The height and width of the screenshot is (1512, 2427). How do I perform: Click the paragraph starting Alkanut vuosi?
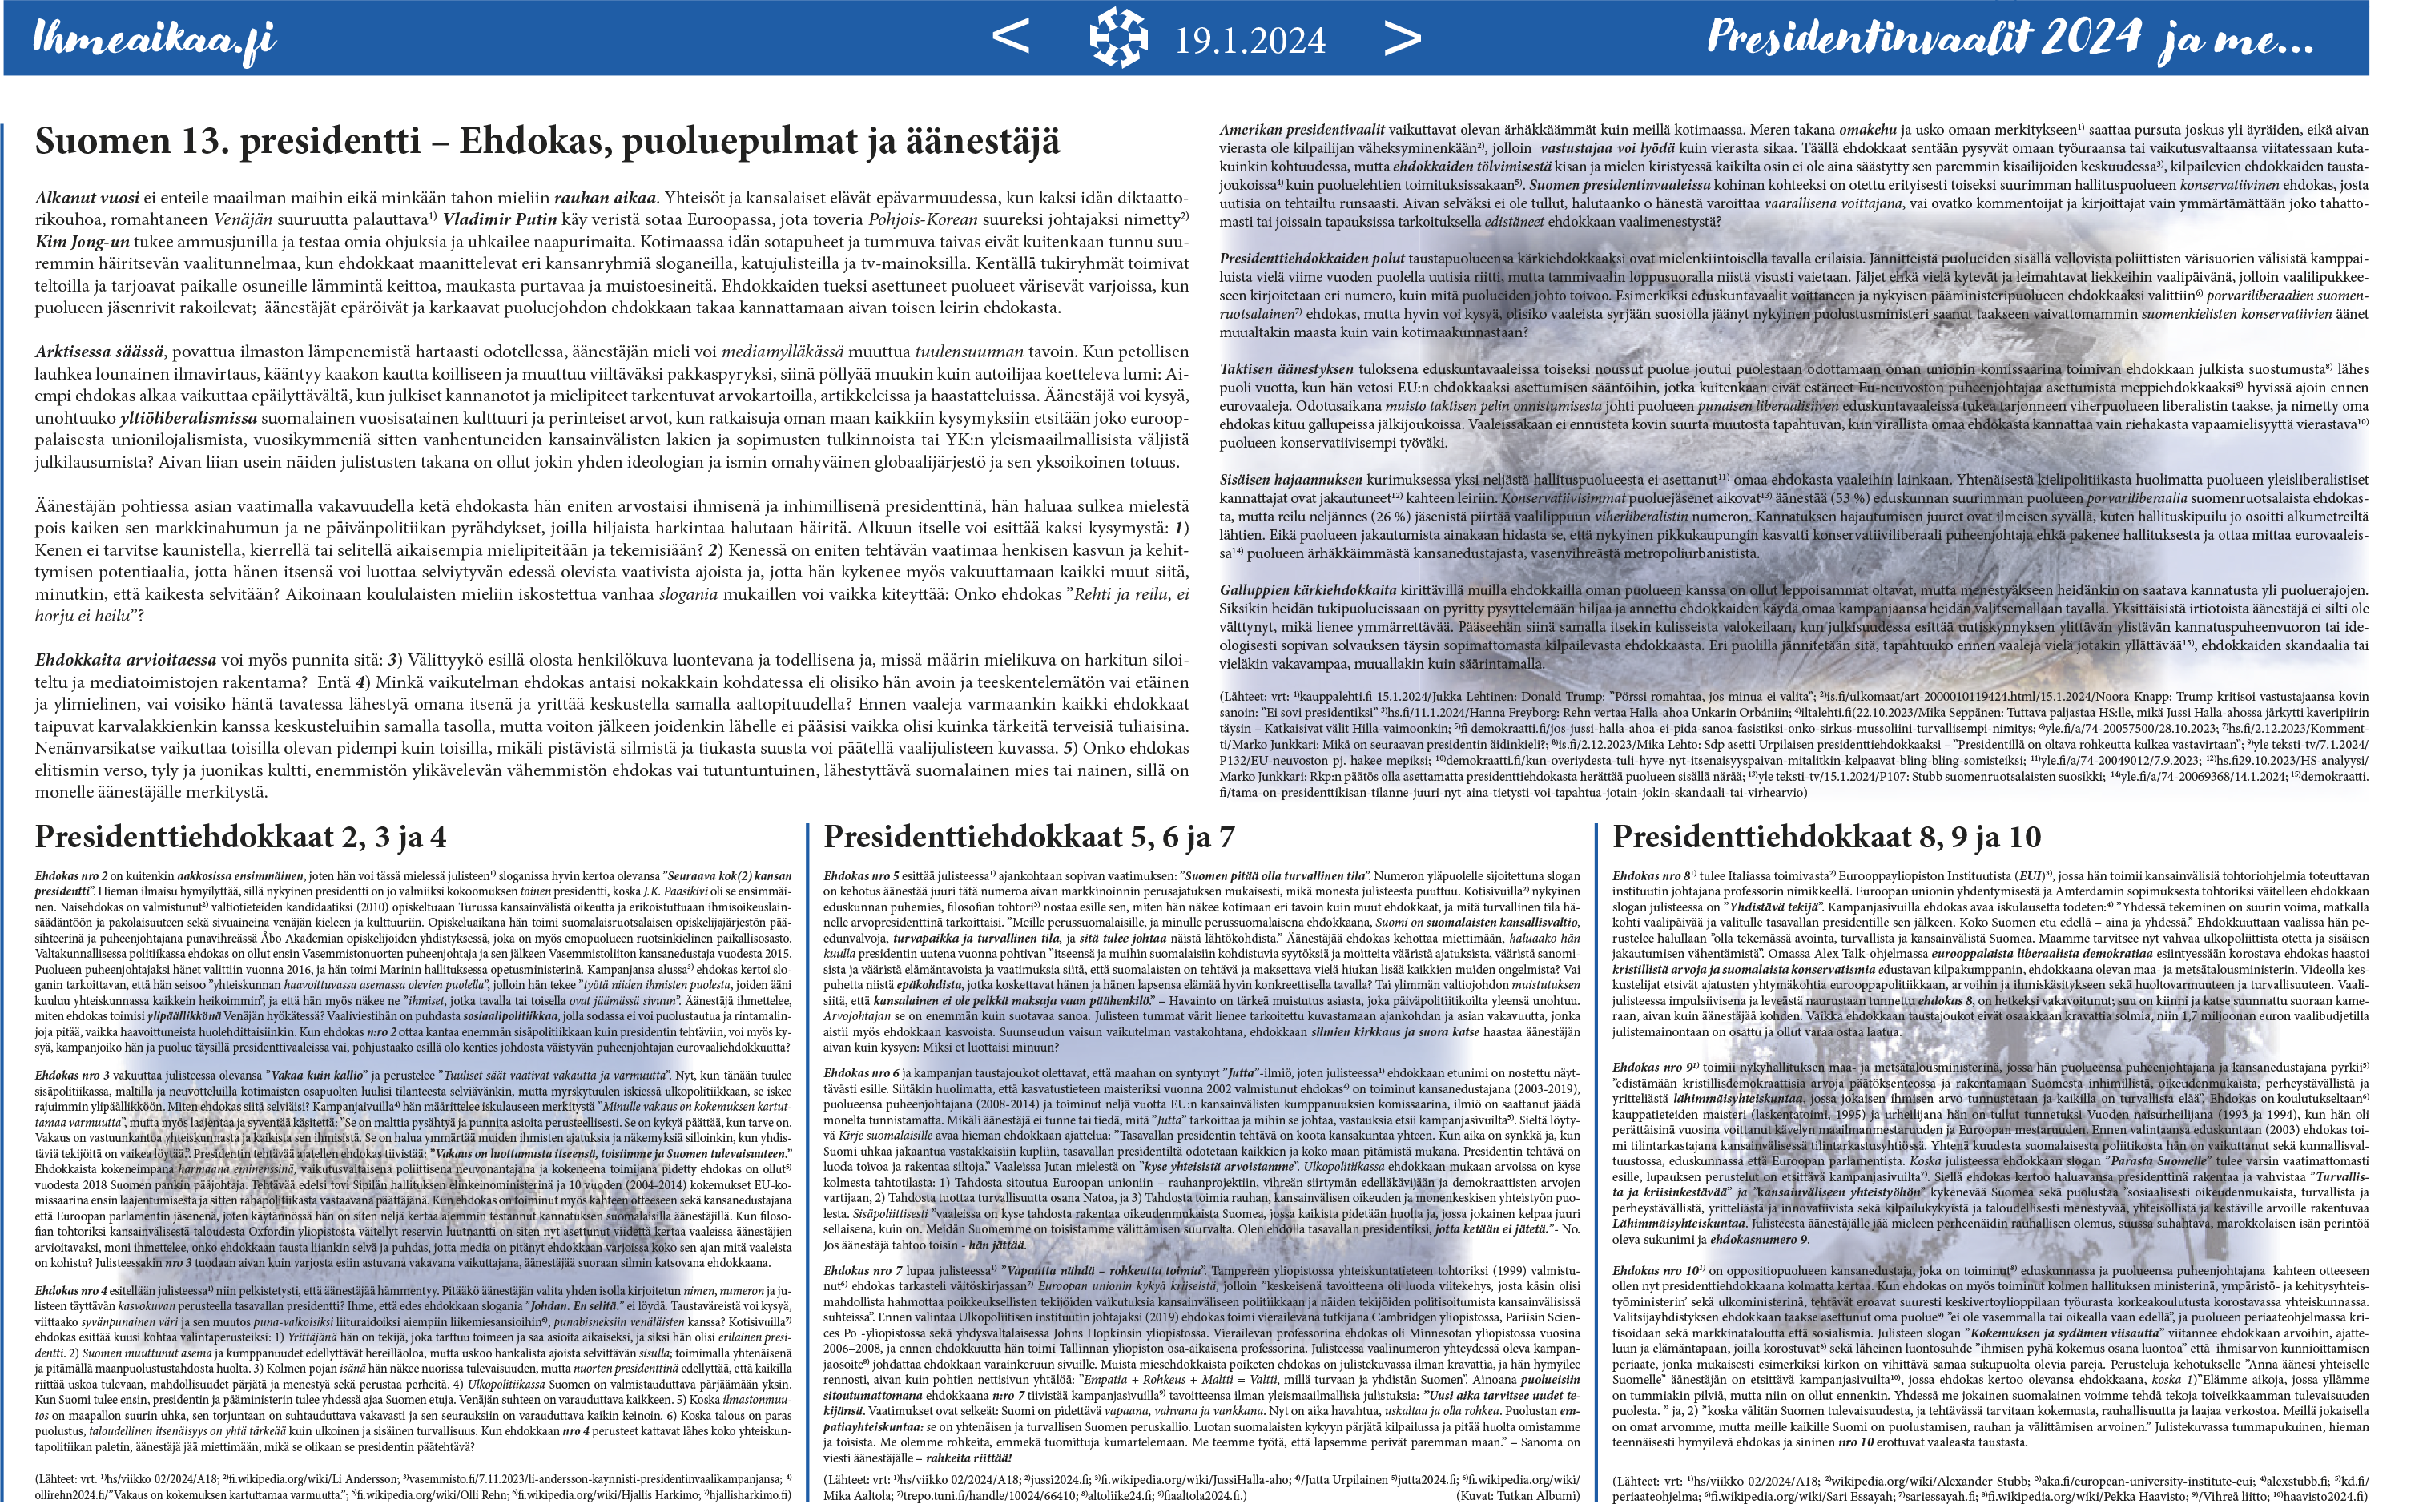click(611, 253)
